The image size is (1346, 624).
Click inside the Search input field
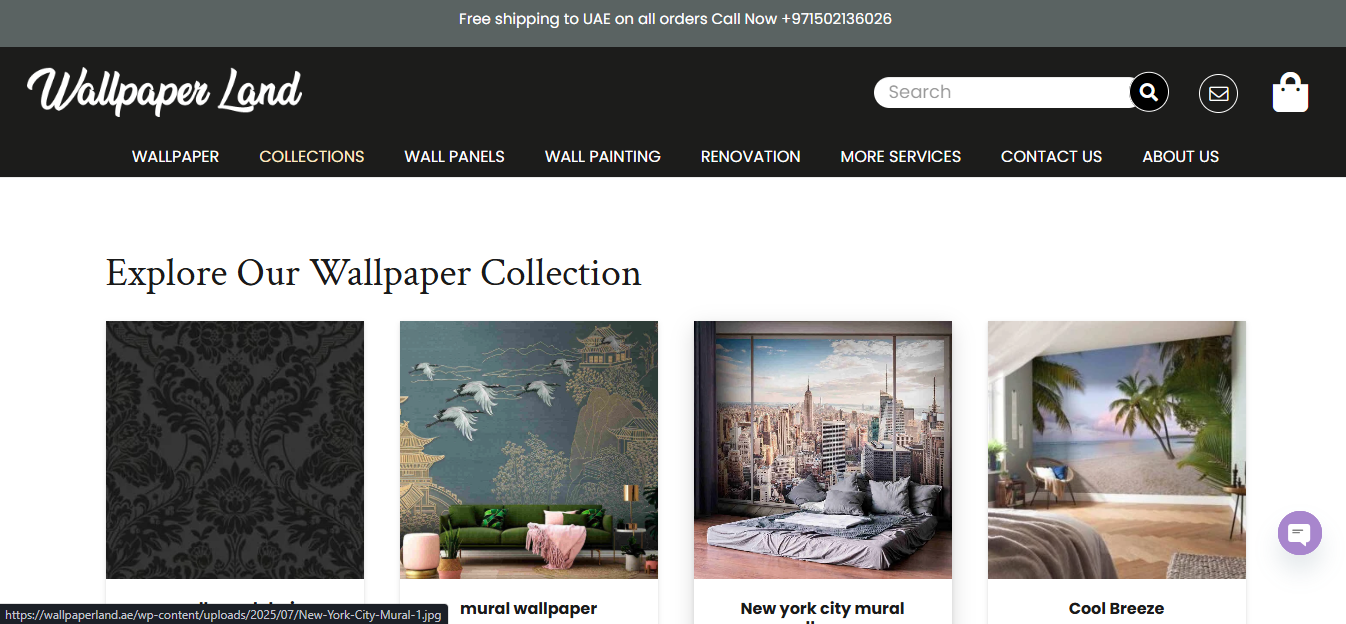(1003, 92)
